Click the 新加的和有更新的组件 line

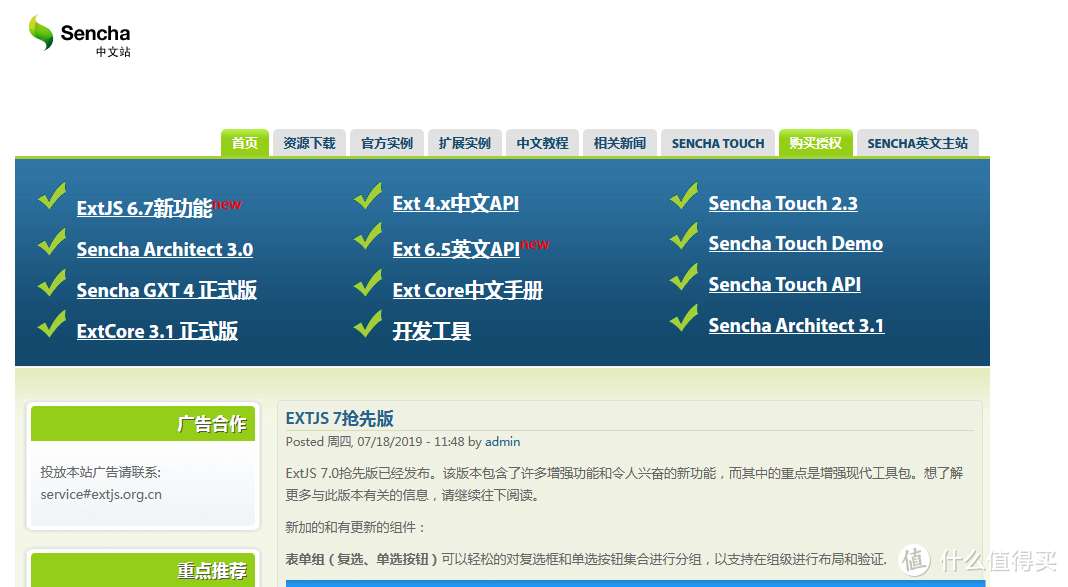[355, 527]
